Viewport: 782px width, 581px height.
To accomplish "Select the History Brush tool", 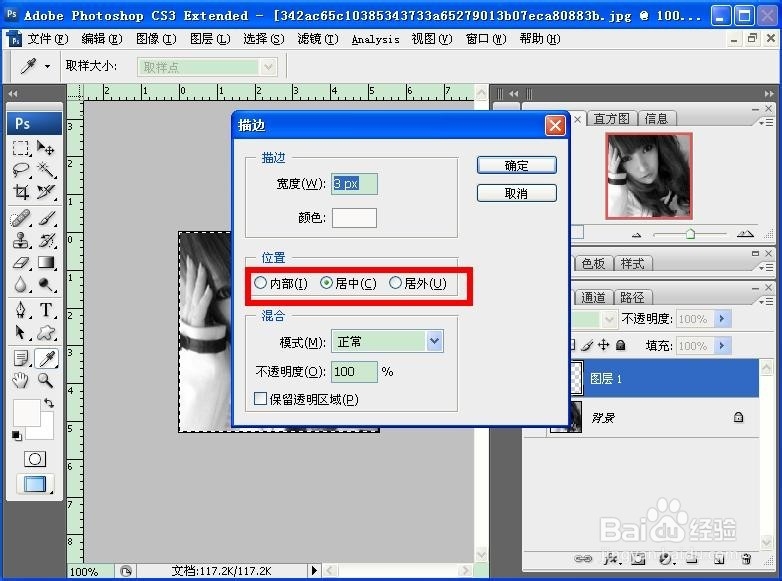I will click(x=46, y=240).
